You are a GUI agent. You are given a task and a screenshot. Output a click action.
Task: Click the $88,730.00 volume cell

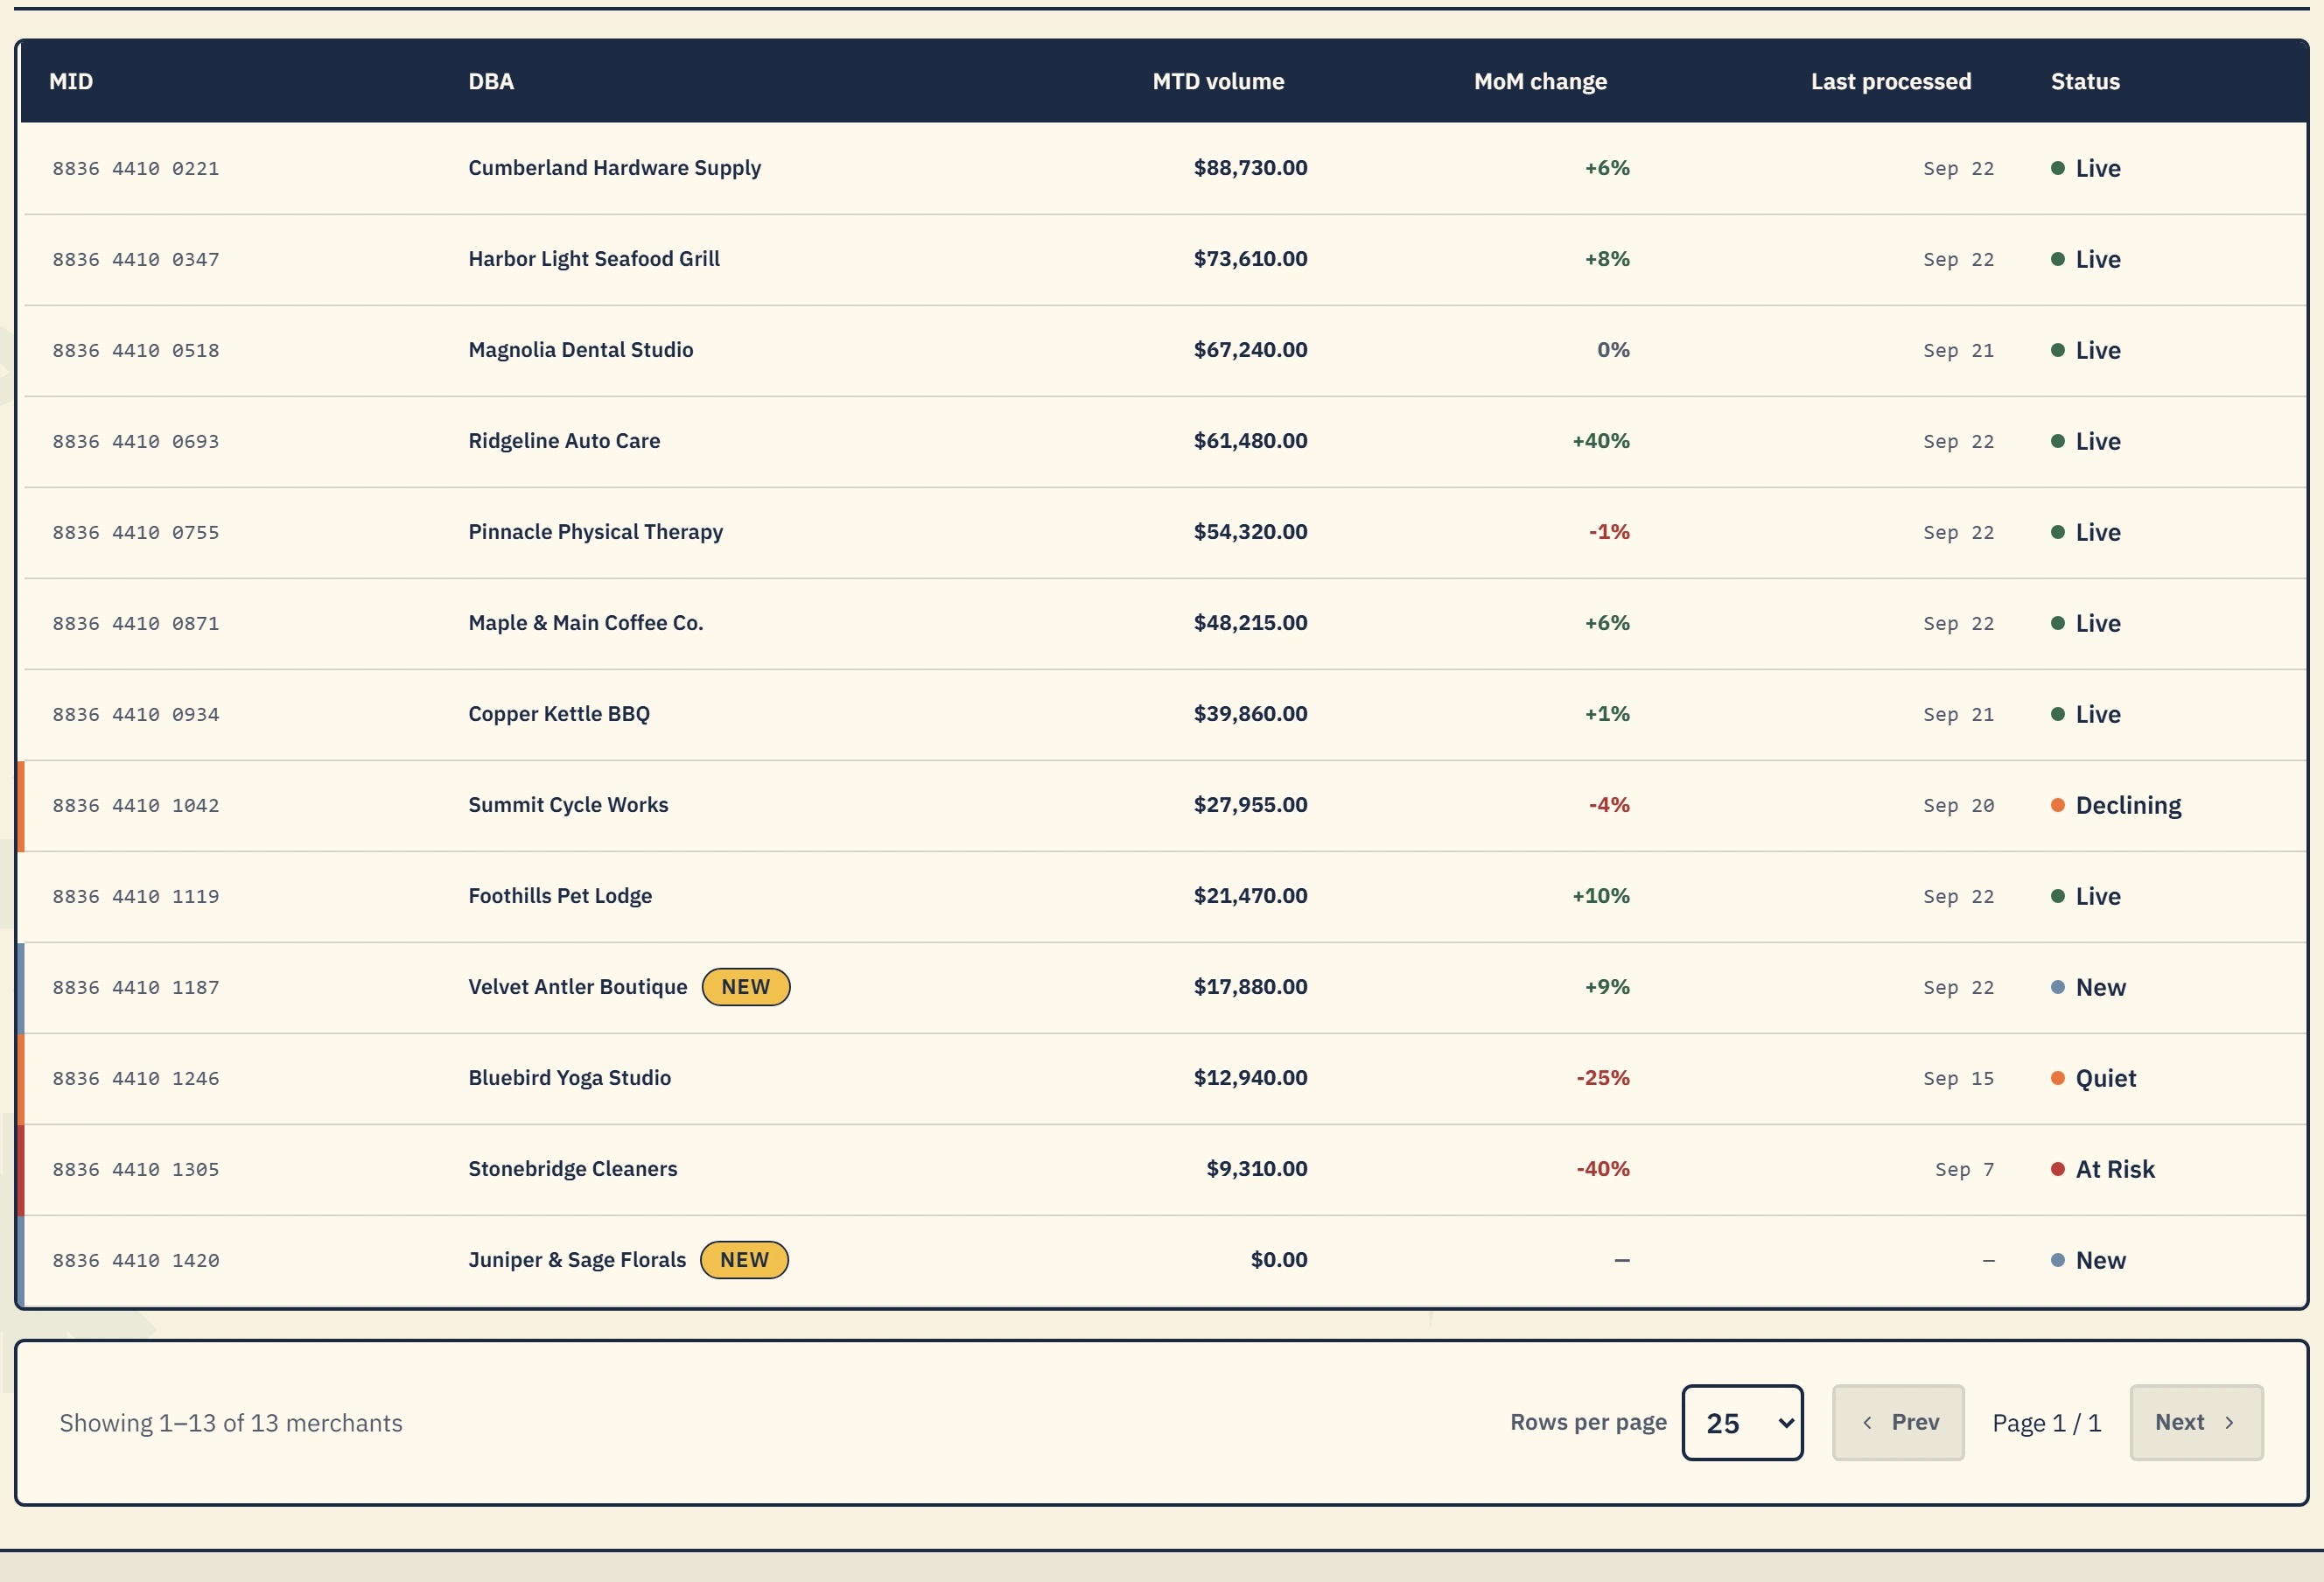[1250, 168]
